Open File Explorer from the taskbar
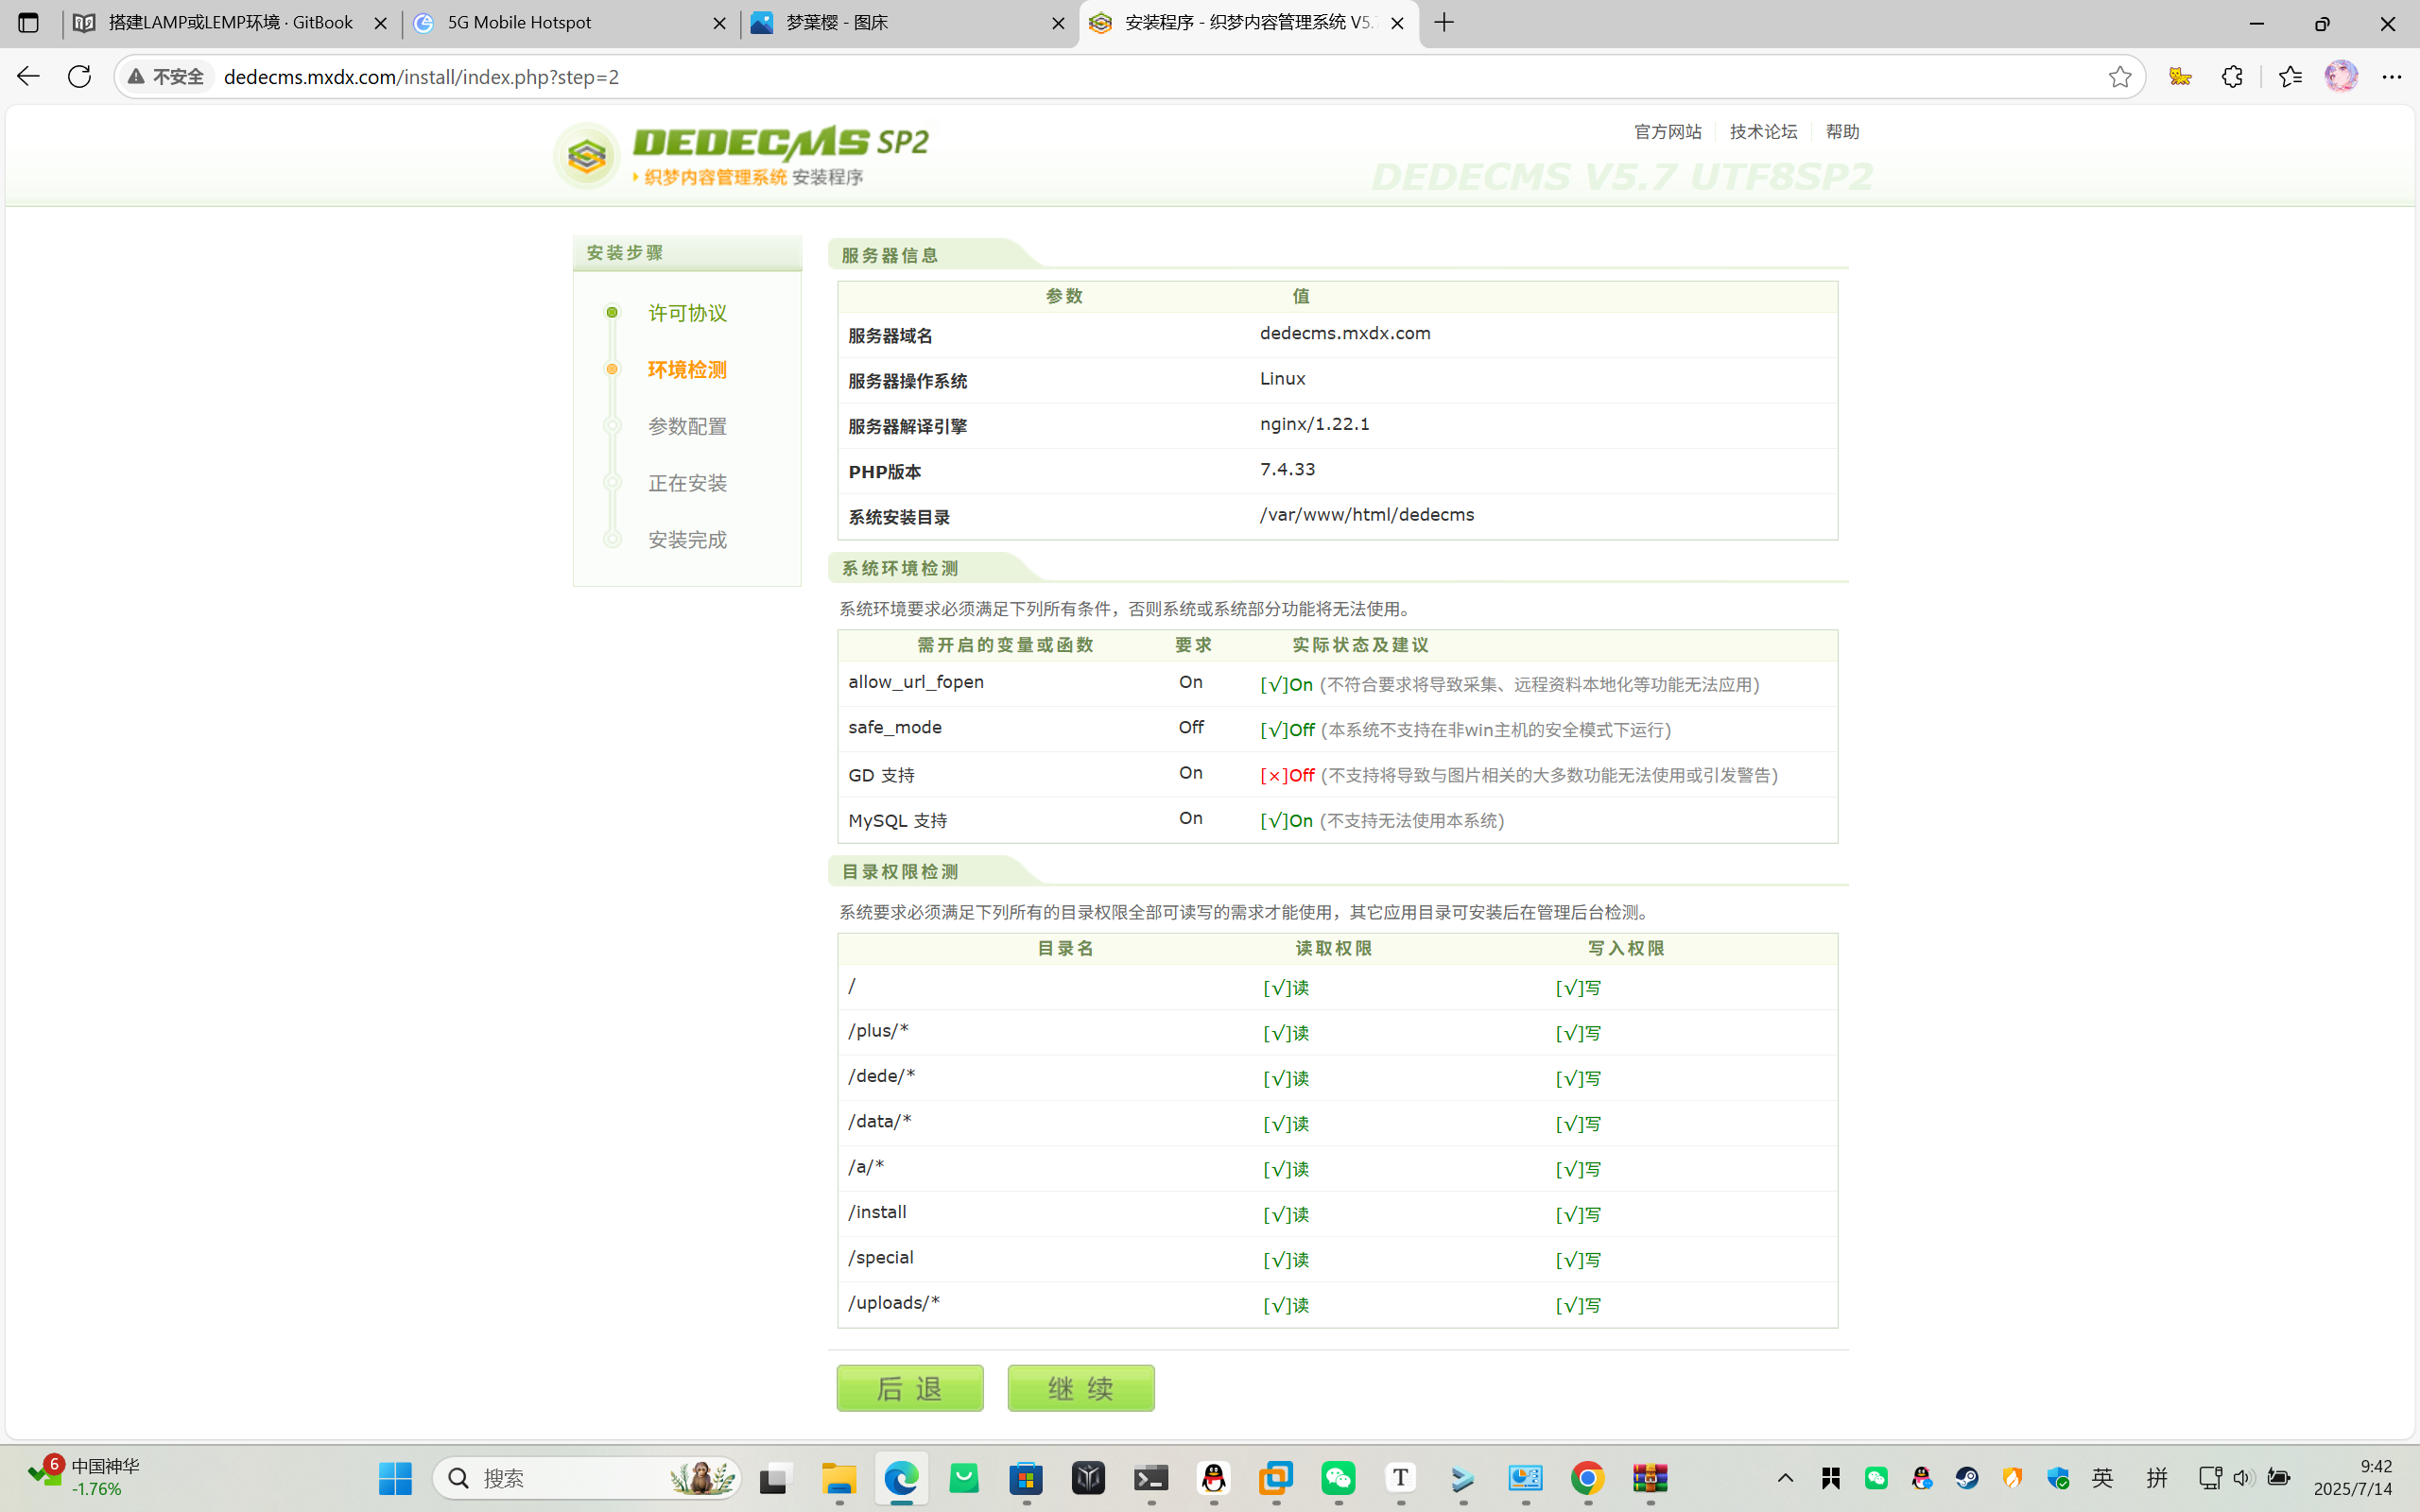The height and width of the screenshot is (1512, 2420). click(x=839, y=1478)
